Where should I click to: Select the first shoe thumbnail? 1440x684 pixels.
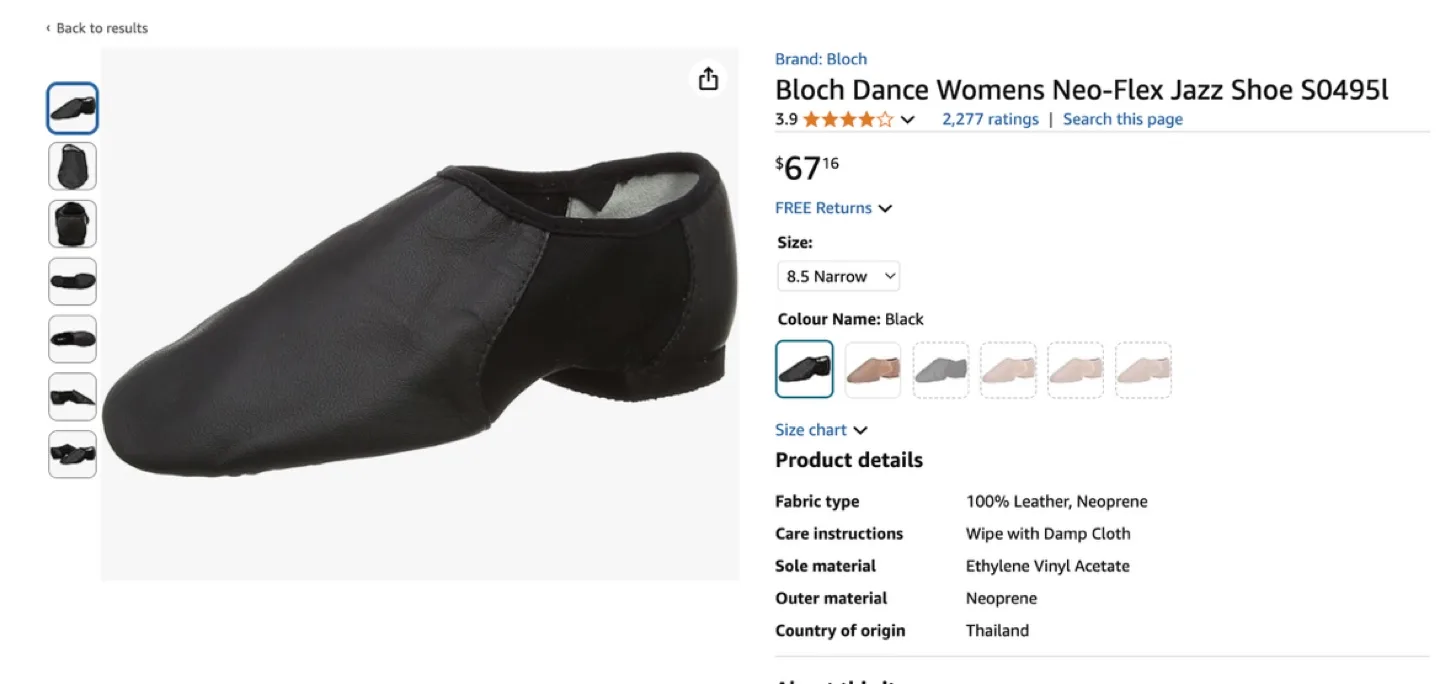(72, 107)
